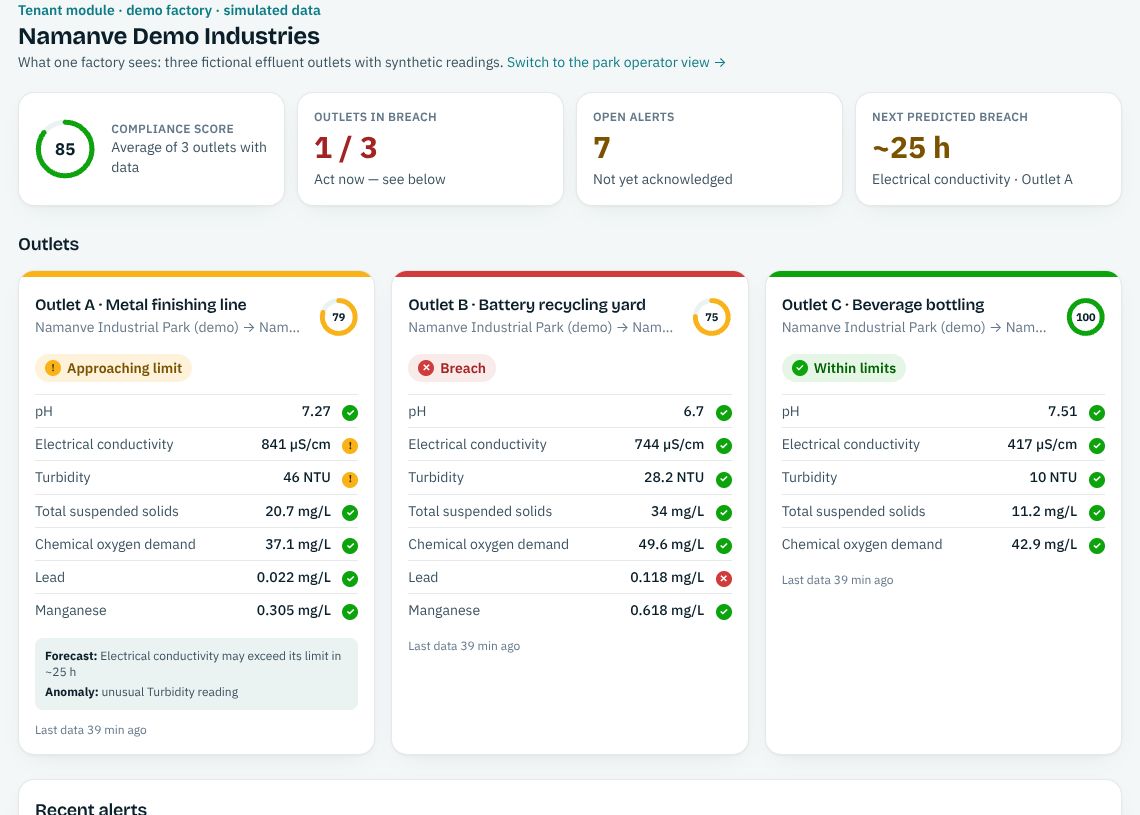Click Outlet B score ring 75

pyautogui.click(x=712, y=317)
